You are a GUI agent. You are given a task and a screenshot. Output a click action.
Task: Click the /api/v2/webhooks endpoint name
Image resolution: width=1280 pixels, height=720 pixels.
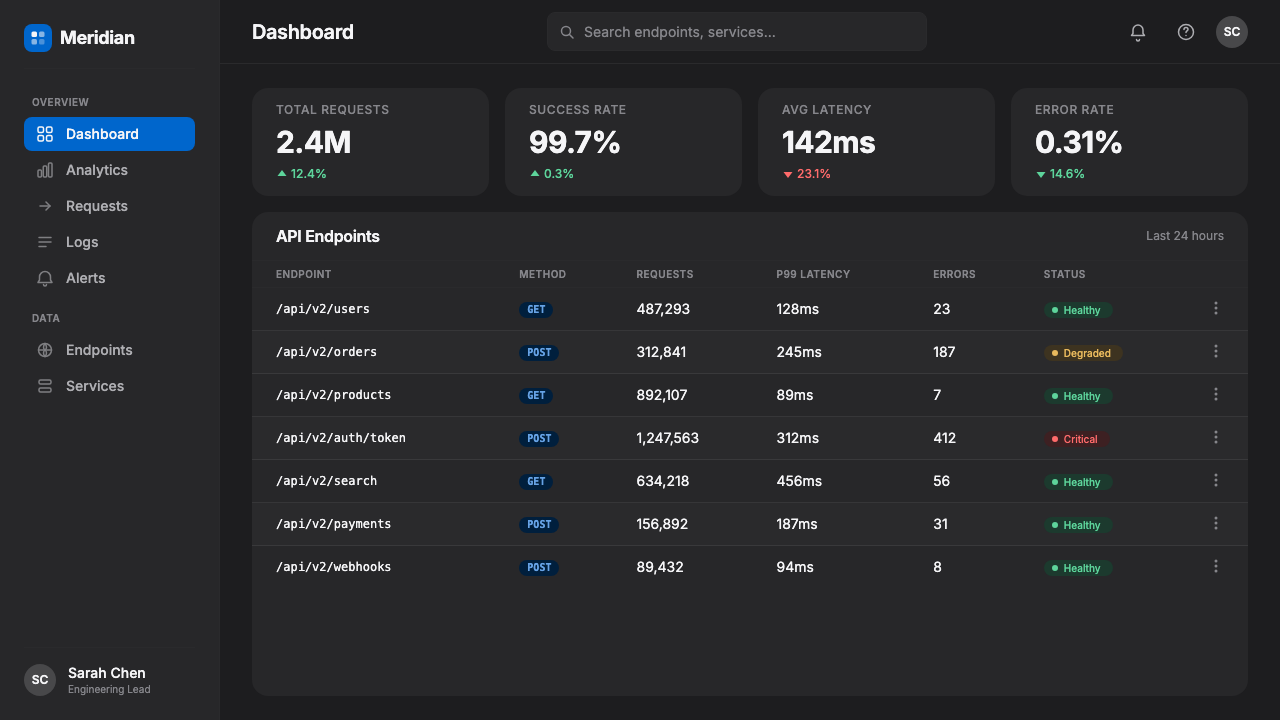pyautogui.click(x=334, y=567)
